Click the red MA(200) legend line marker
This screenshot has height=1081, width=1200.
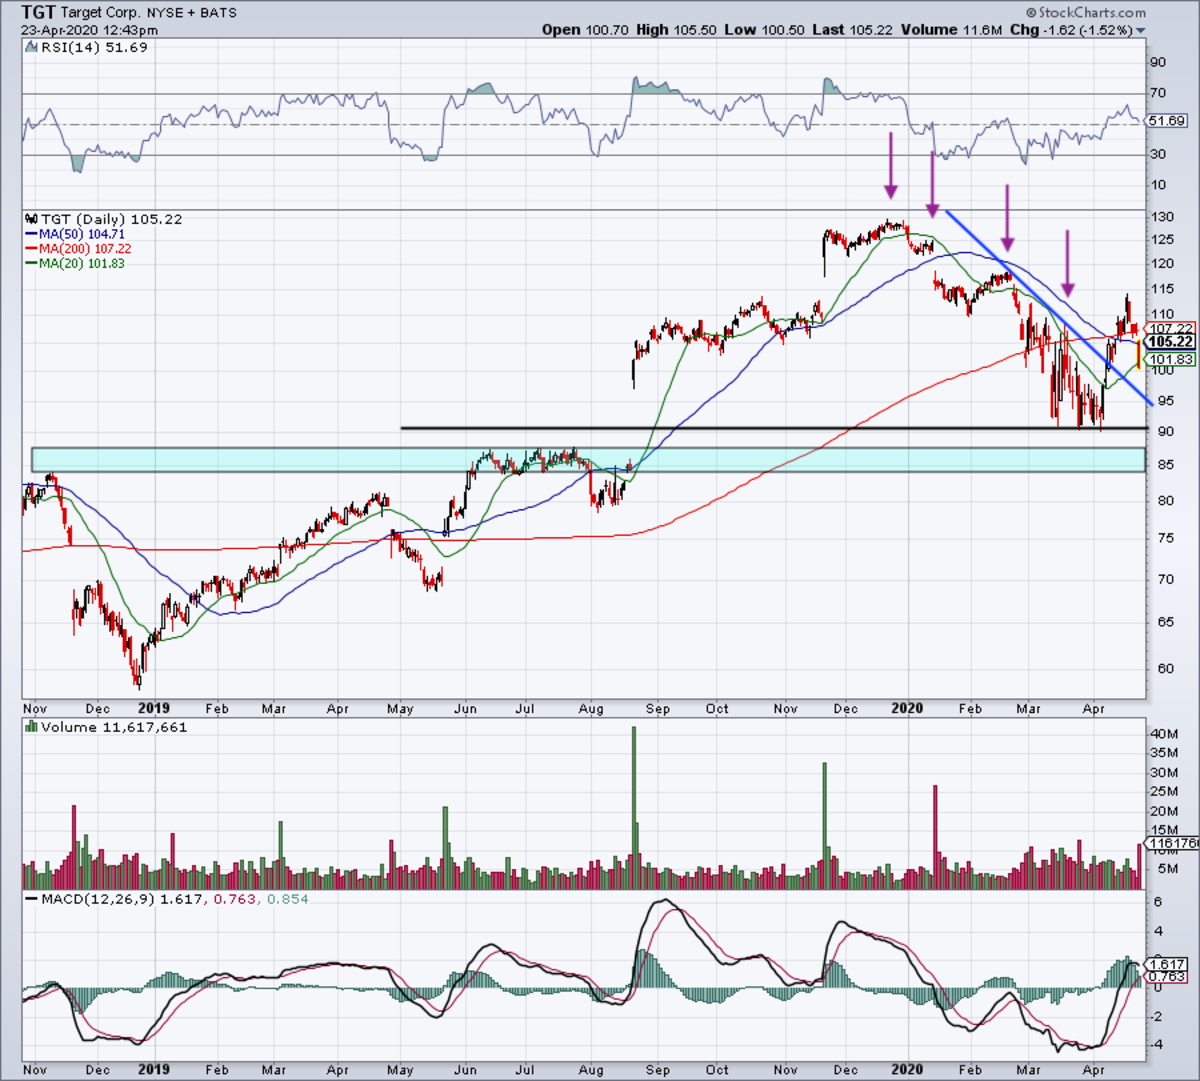[x=31, y=249]
